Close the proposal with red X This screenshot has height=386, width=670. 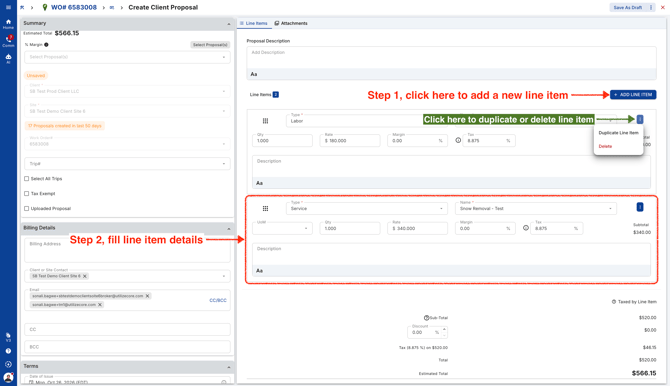pos(663,7)
